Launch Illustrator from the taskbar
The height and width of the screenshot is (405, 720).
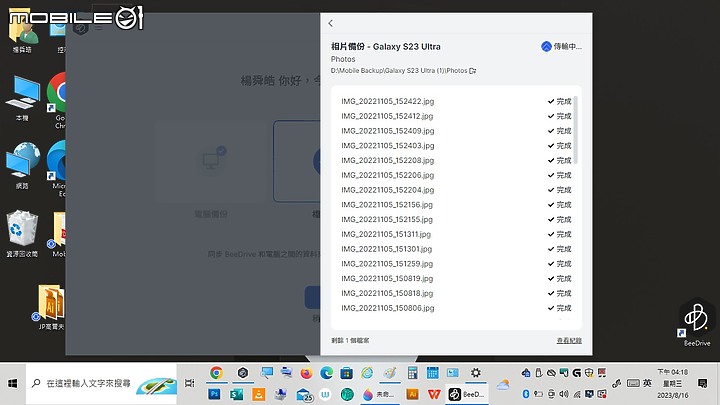click(x=412, y=394)
